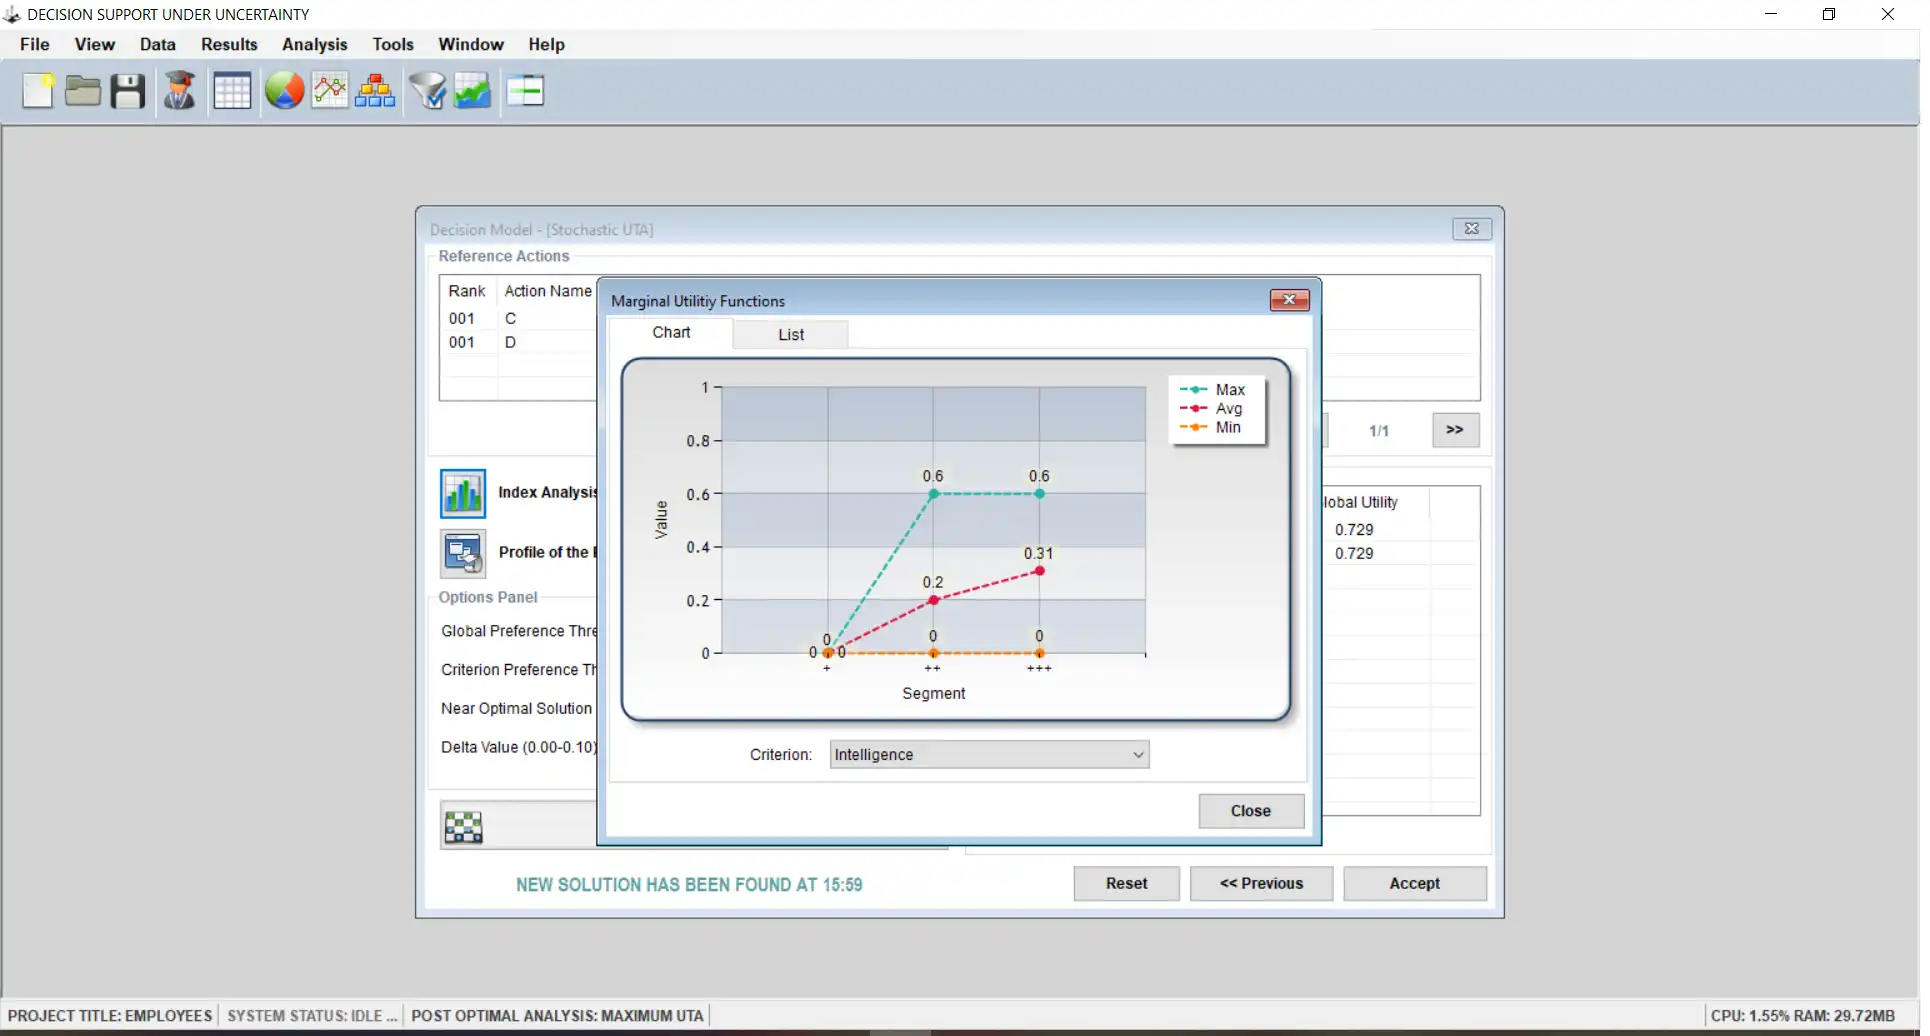1930x1036 pixels.
Task: Select Avg data point labeled 0.31
Action: [x=1040, y=571]
